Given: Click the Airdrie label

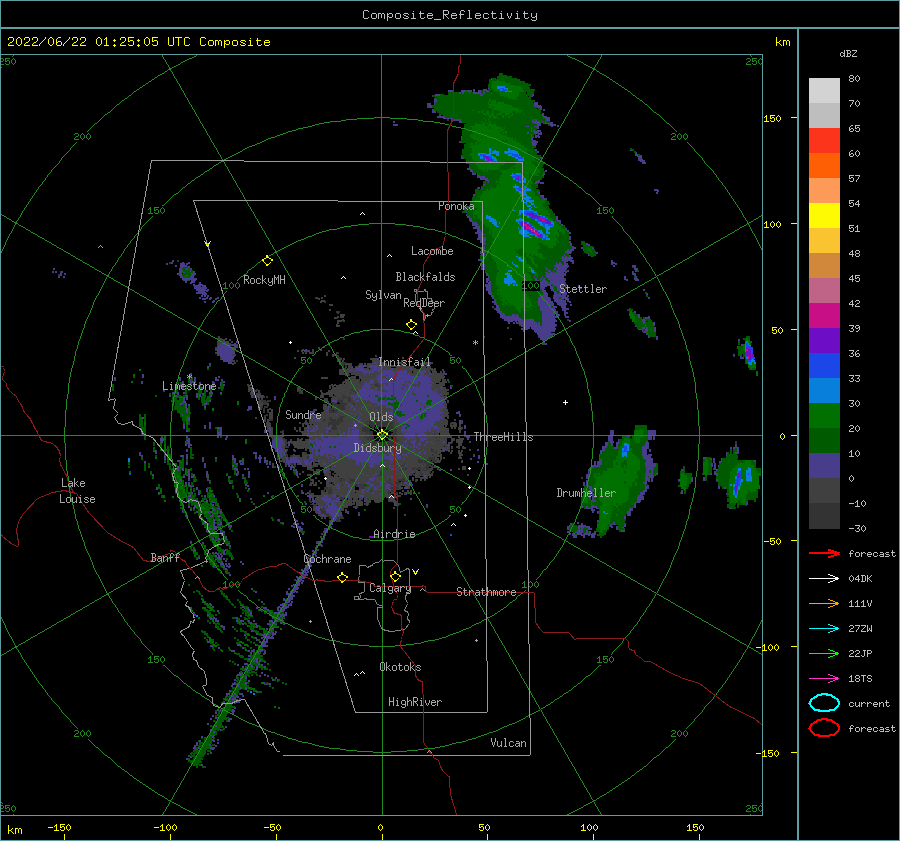Looking at the screenshot, I should pos(394,534).
